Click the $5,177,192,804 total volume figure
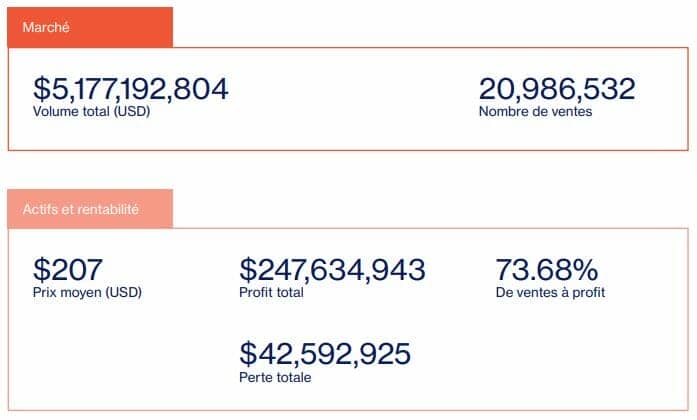Screen dimensions: 697x420 point(131,89)
